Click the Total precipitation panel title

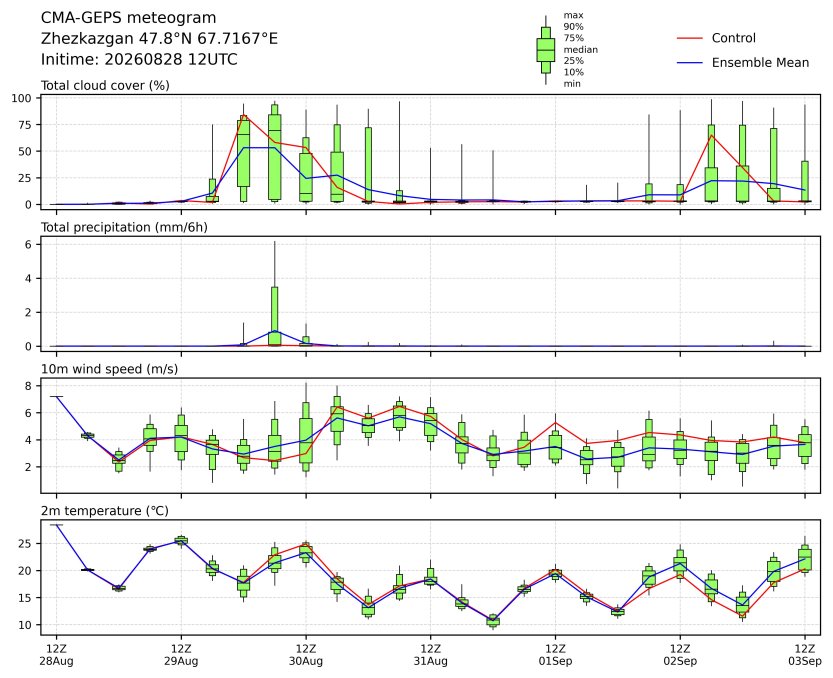coord(124,227)
